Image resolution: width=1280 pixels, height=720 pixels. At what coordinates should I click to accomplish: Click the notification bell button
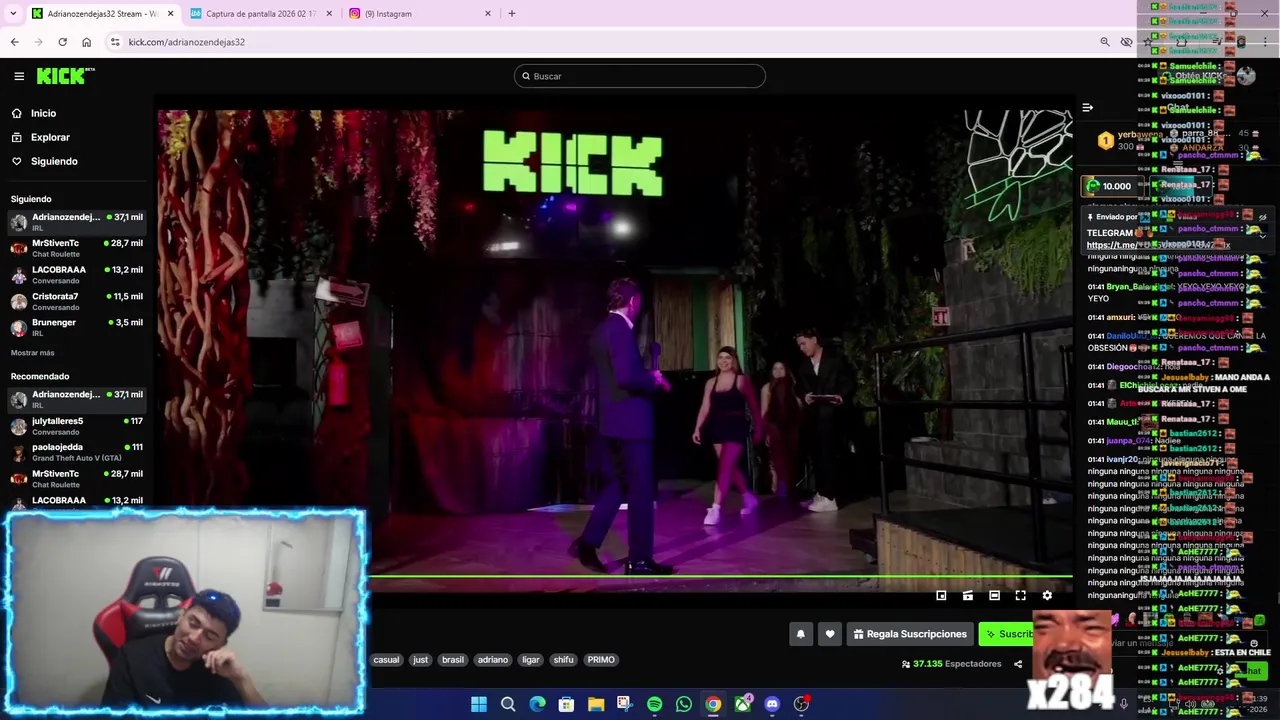(800, 634)
